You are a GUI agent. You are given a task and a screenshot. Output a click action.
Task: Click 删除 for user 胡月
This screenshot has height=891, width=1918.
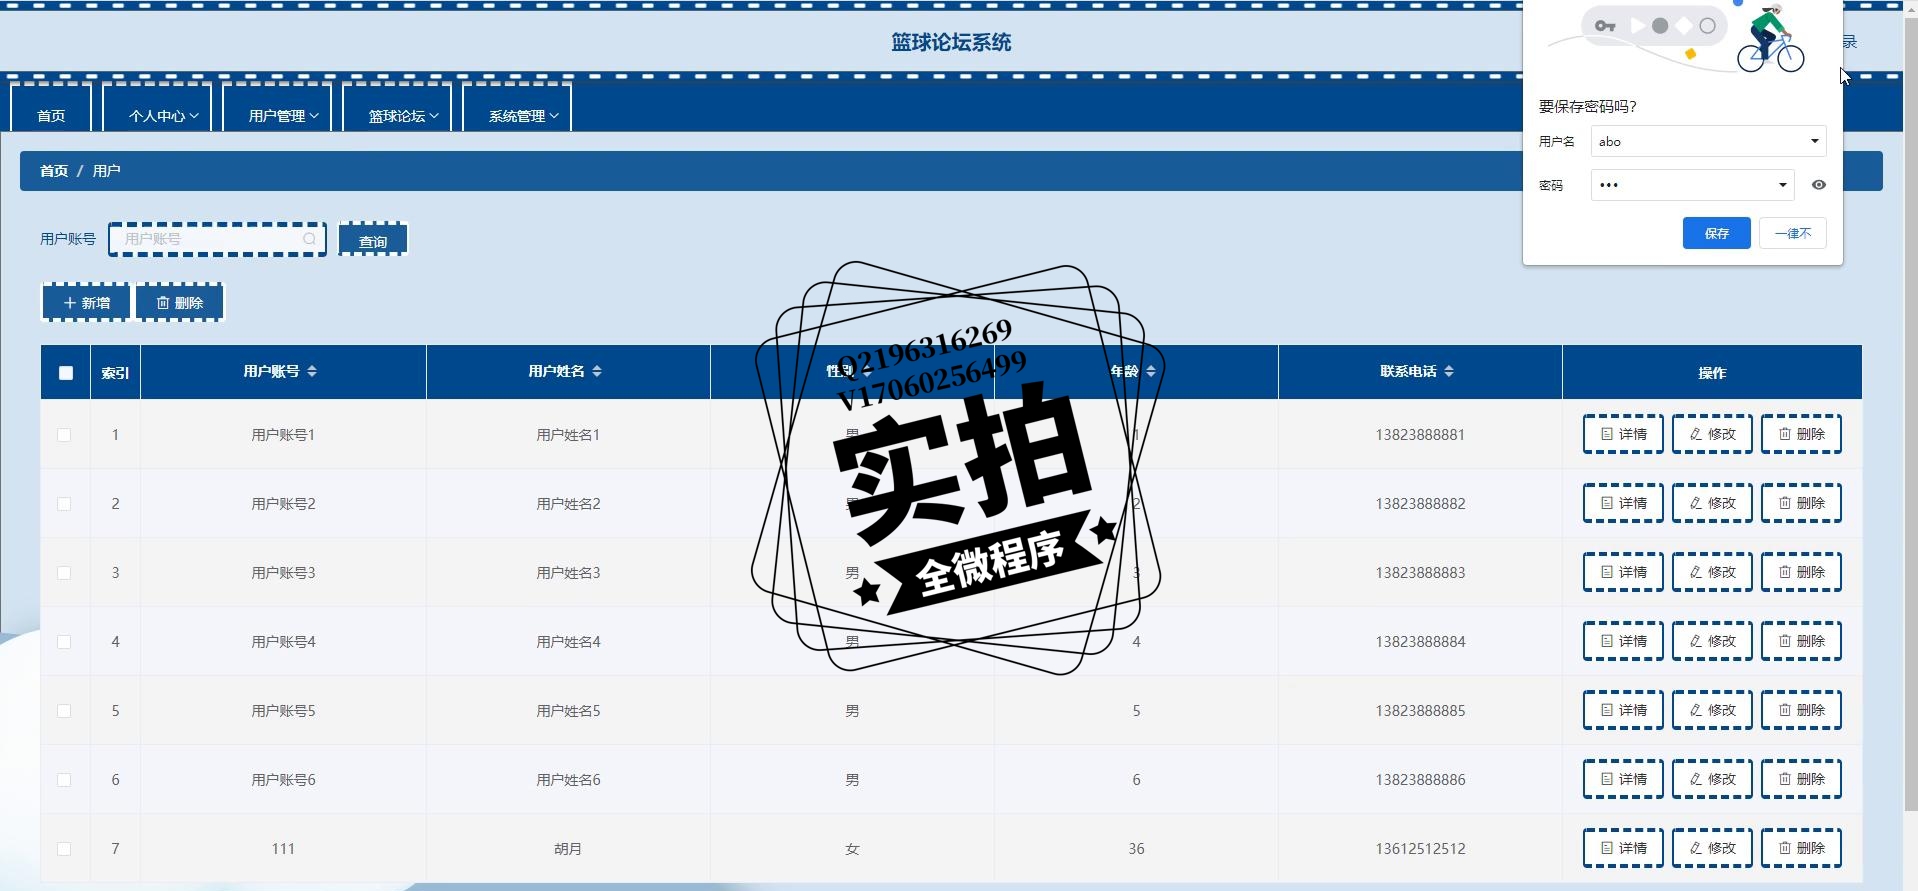[x=1801, y=848]
